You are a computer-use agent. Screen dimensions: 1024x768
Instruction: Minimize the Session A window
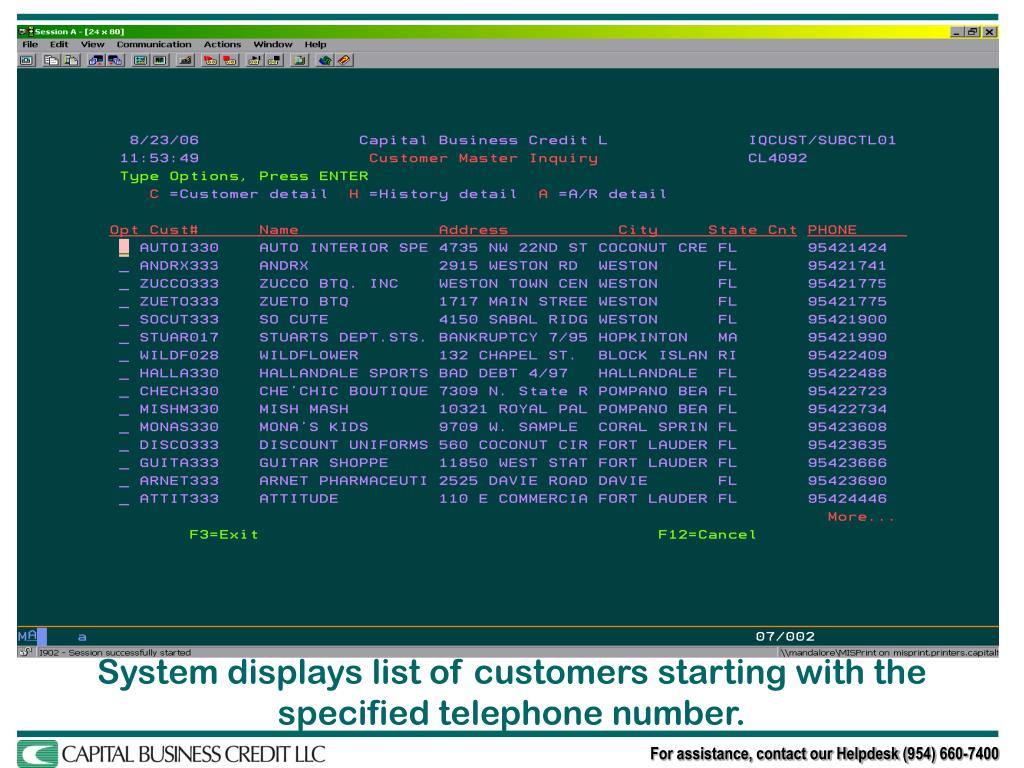(x=957, y=31)
